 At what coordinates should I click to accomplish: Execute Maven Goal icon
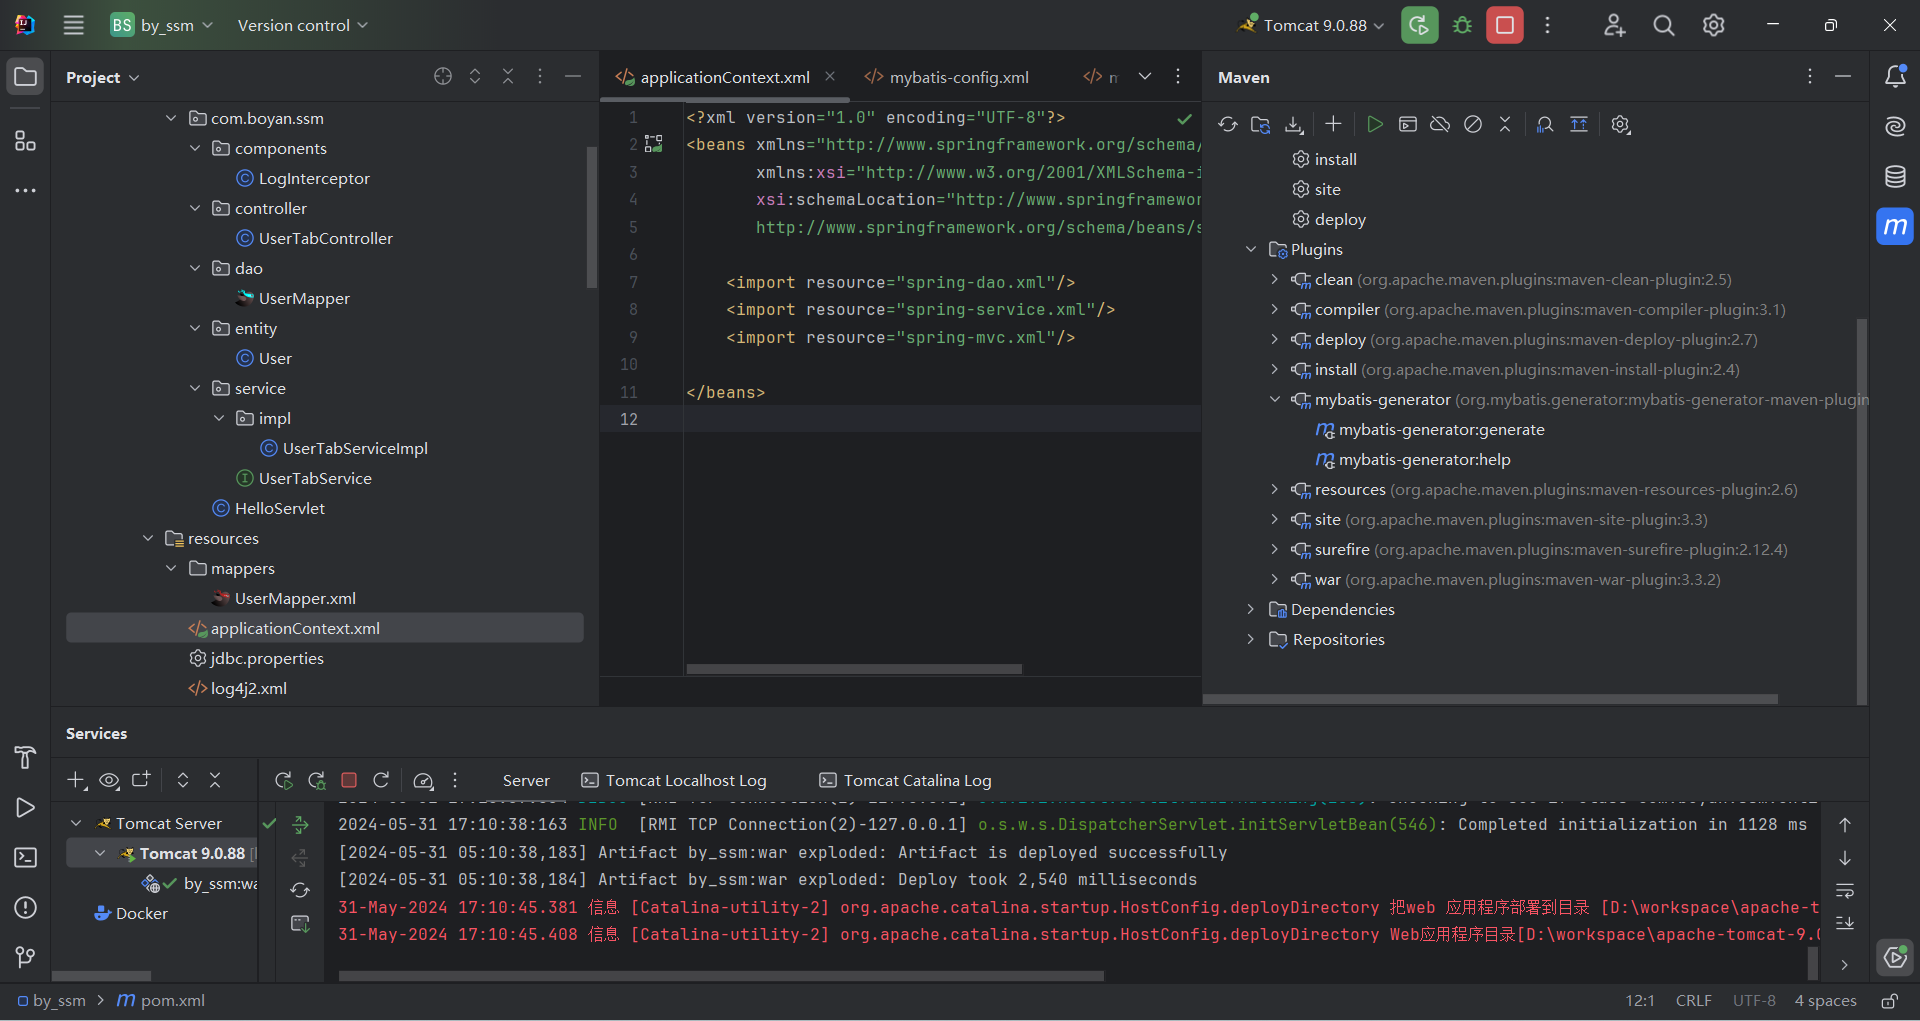coord(1408,124)
